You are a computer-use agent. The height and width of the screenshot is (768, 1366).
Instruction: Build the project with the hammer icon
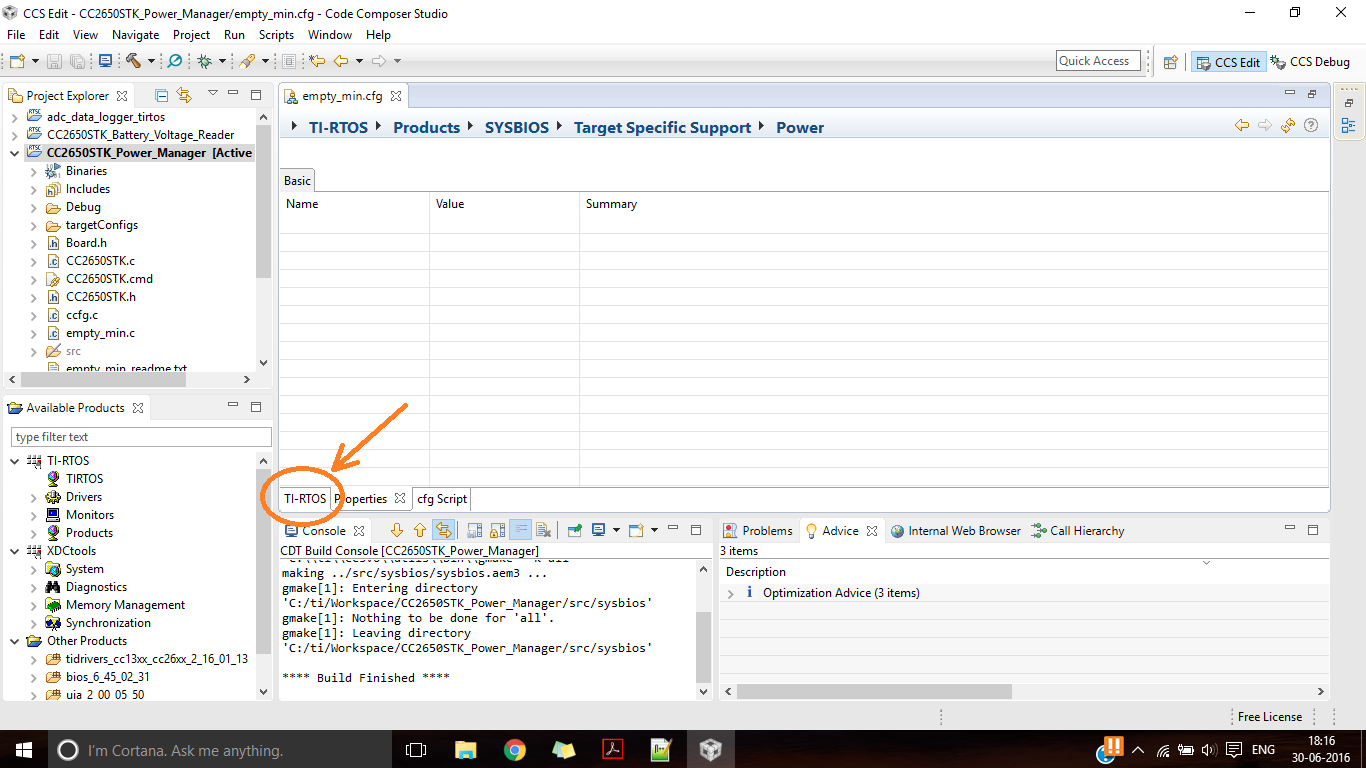click(x=133, y=61)
